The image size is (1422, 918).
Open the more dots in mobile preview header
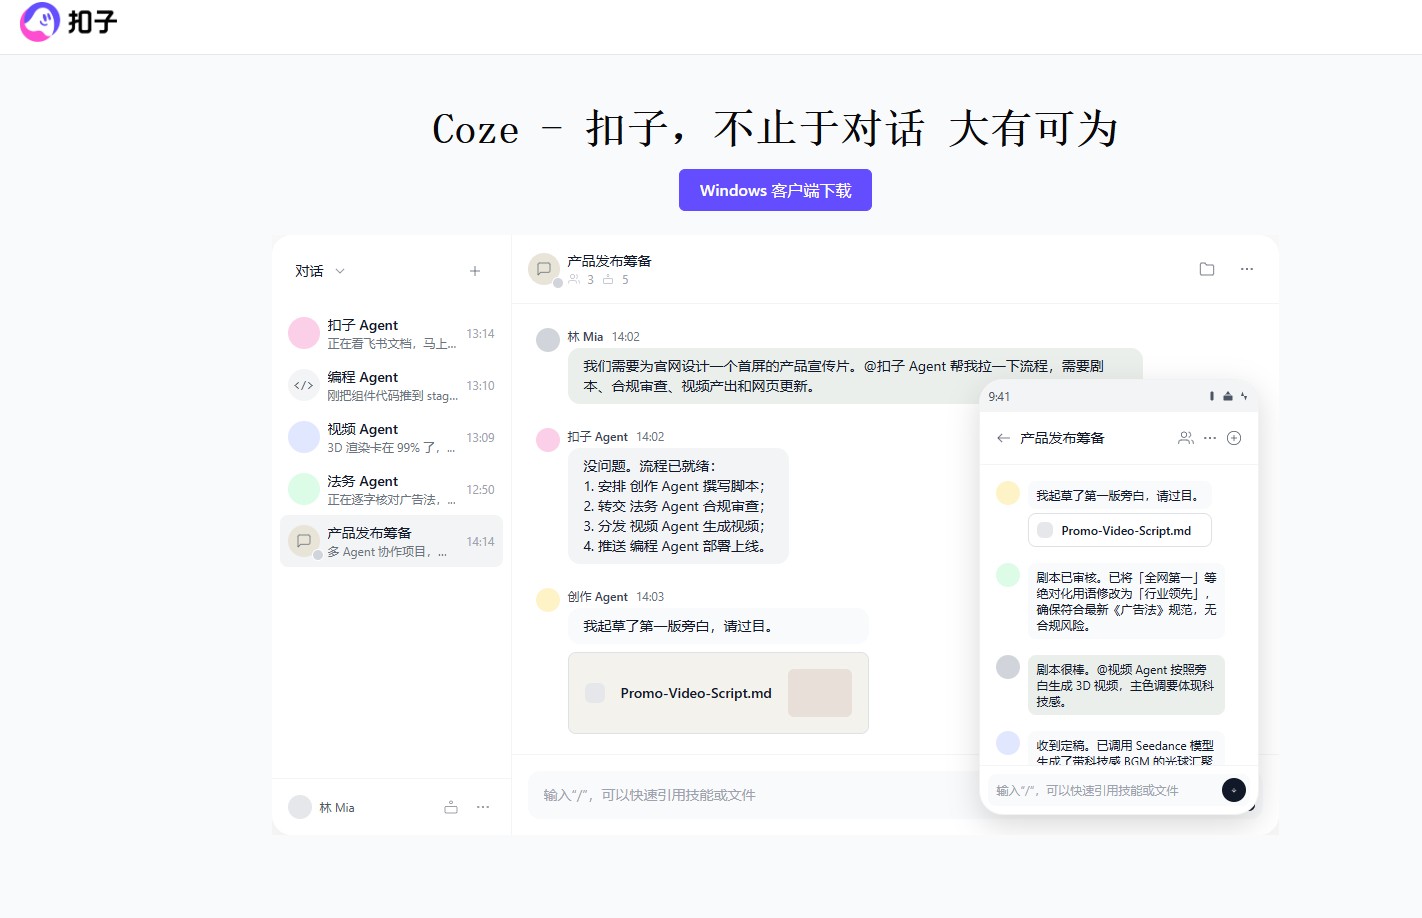point(1210,438)
